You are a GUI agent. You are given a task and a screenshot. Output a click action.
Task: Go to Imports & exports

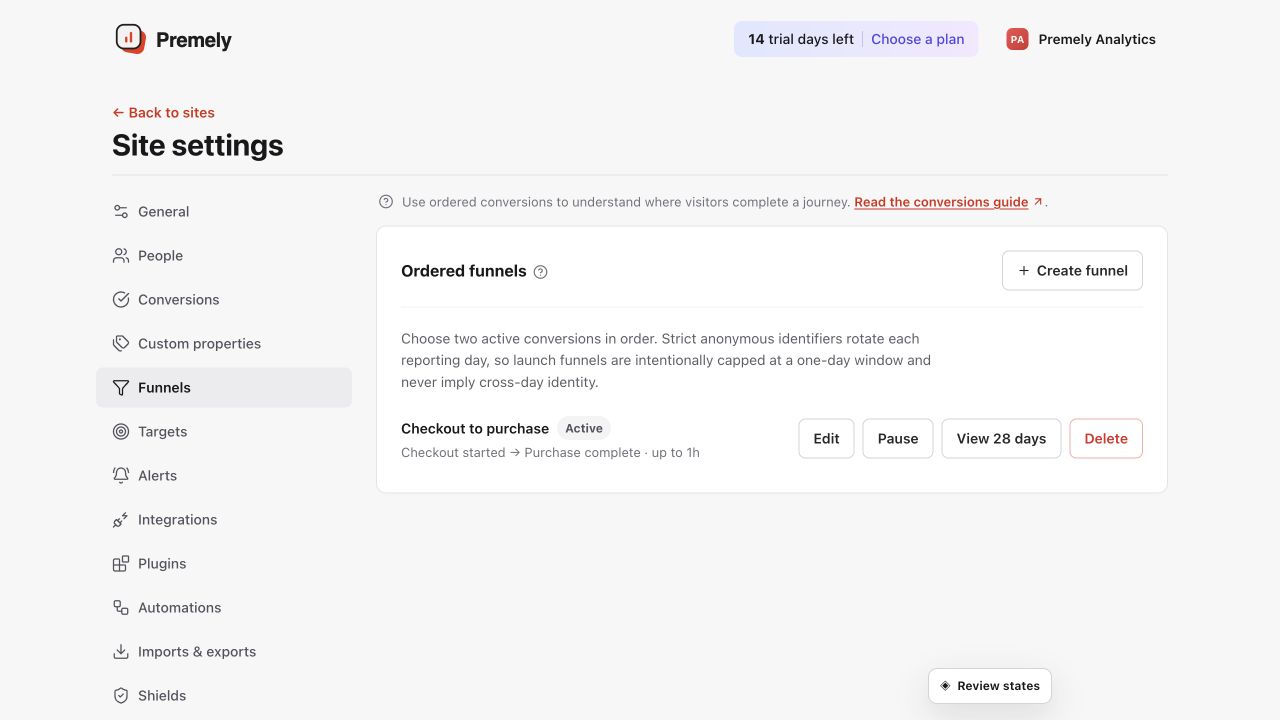(224, 652)
